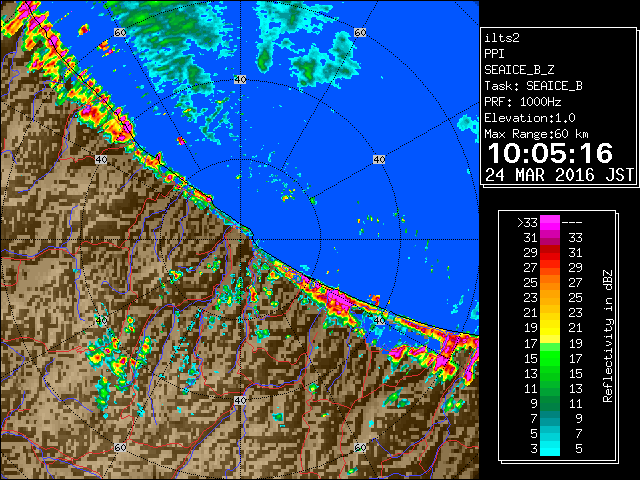
Task: Select the red legend band between 29 and 31
Action: pos(550,253)
